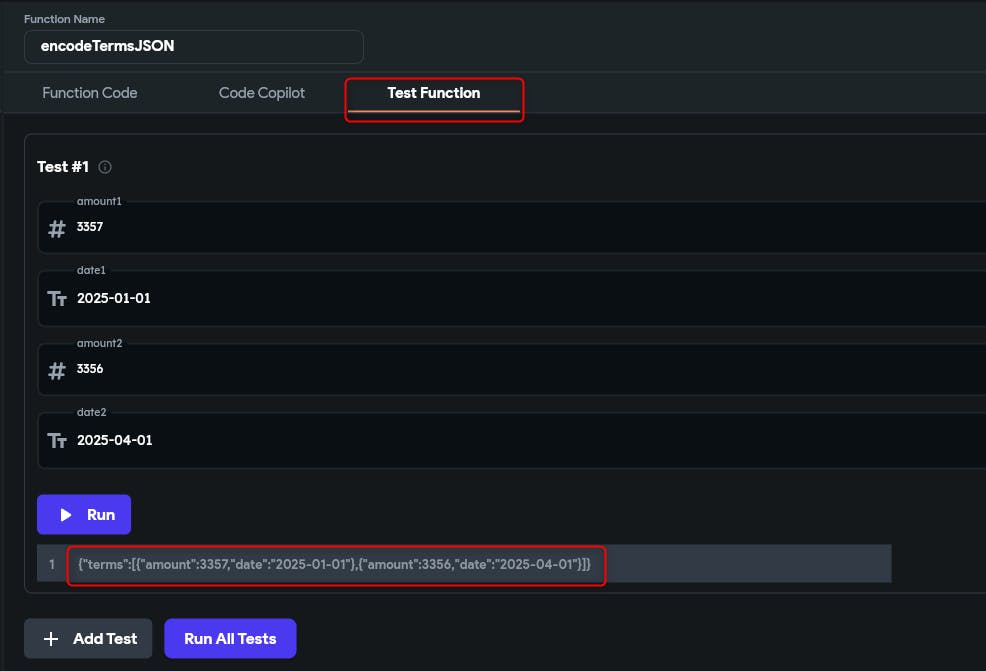Focus the Function Name field with encodeTermsJSON
Viewport: 986px width, 671px height.
pyautogui.click(x=194, y=46)
